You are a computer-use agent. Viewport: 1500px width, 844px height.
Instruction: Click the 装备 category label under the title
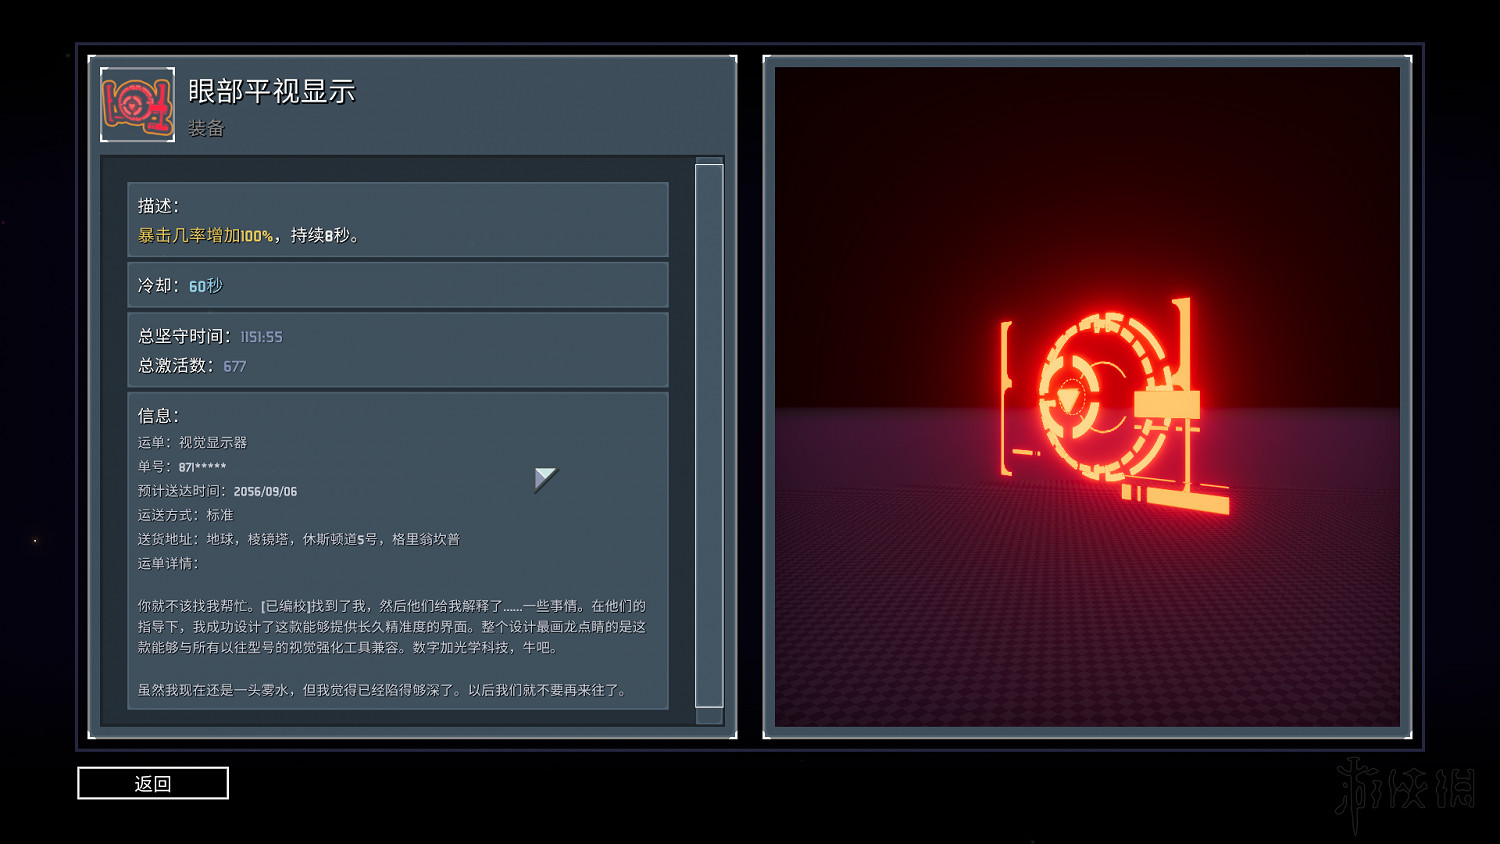pos(206,128)
